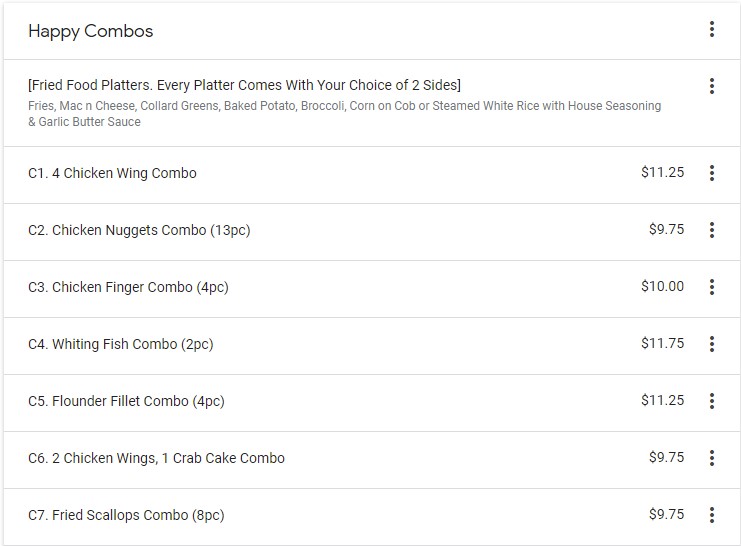Click the Fried Food Platters description heading

tap(244, 85)
